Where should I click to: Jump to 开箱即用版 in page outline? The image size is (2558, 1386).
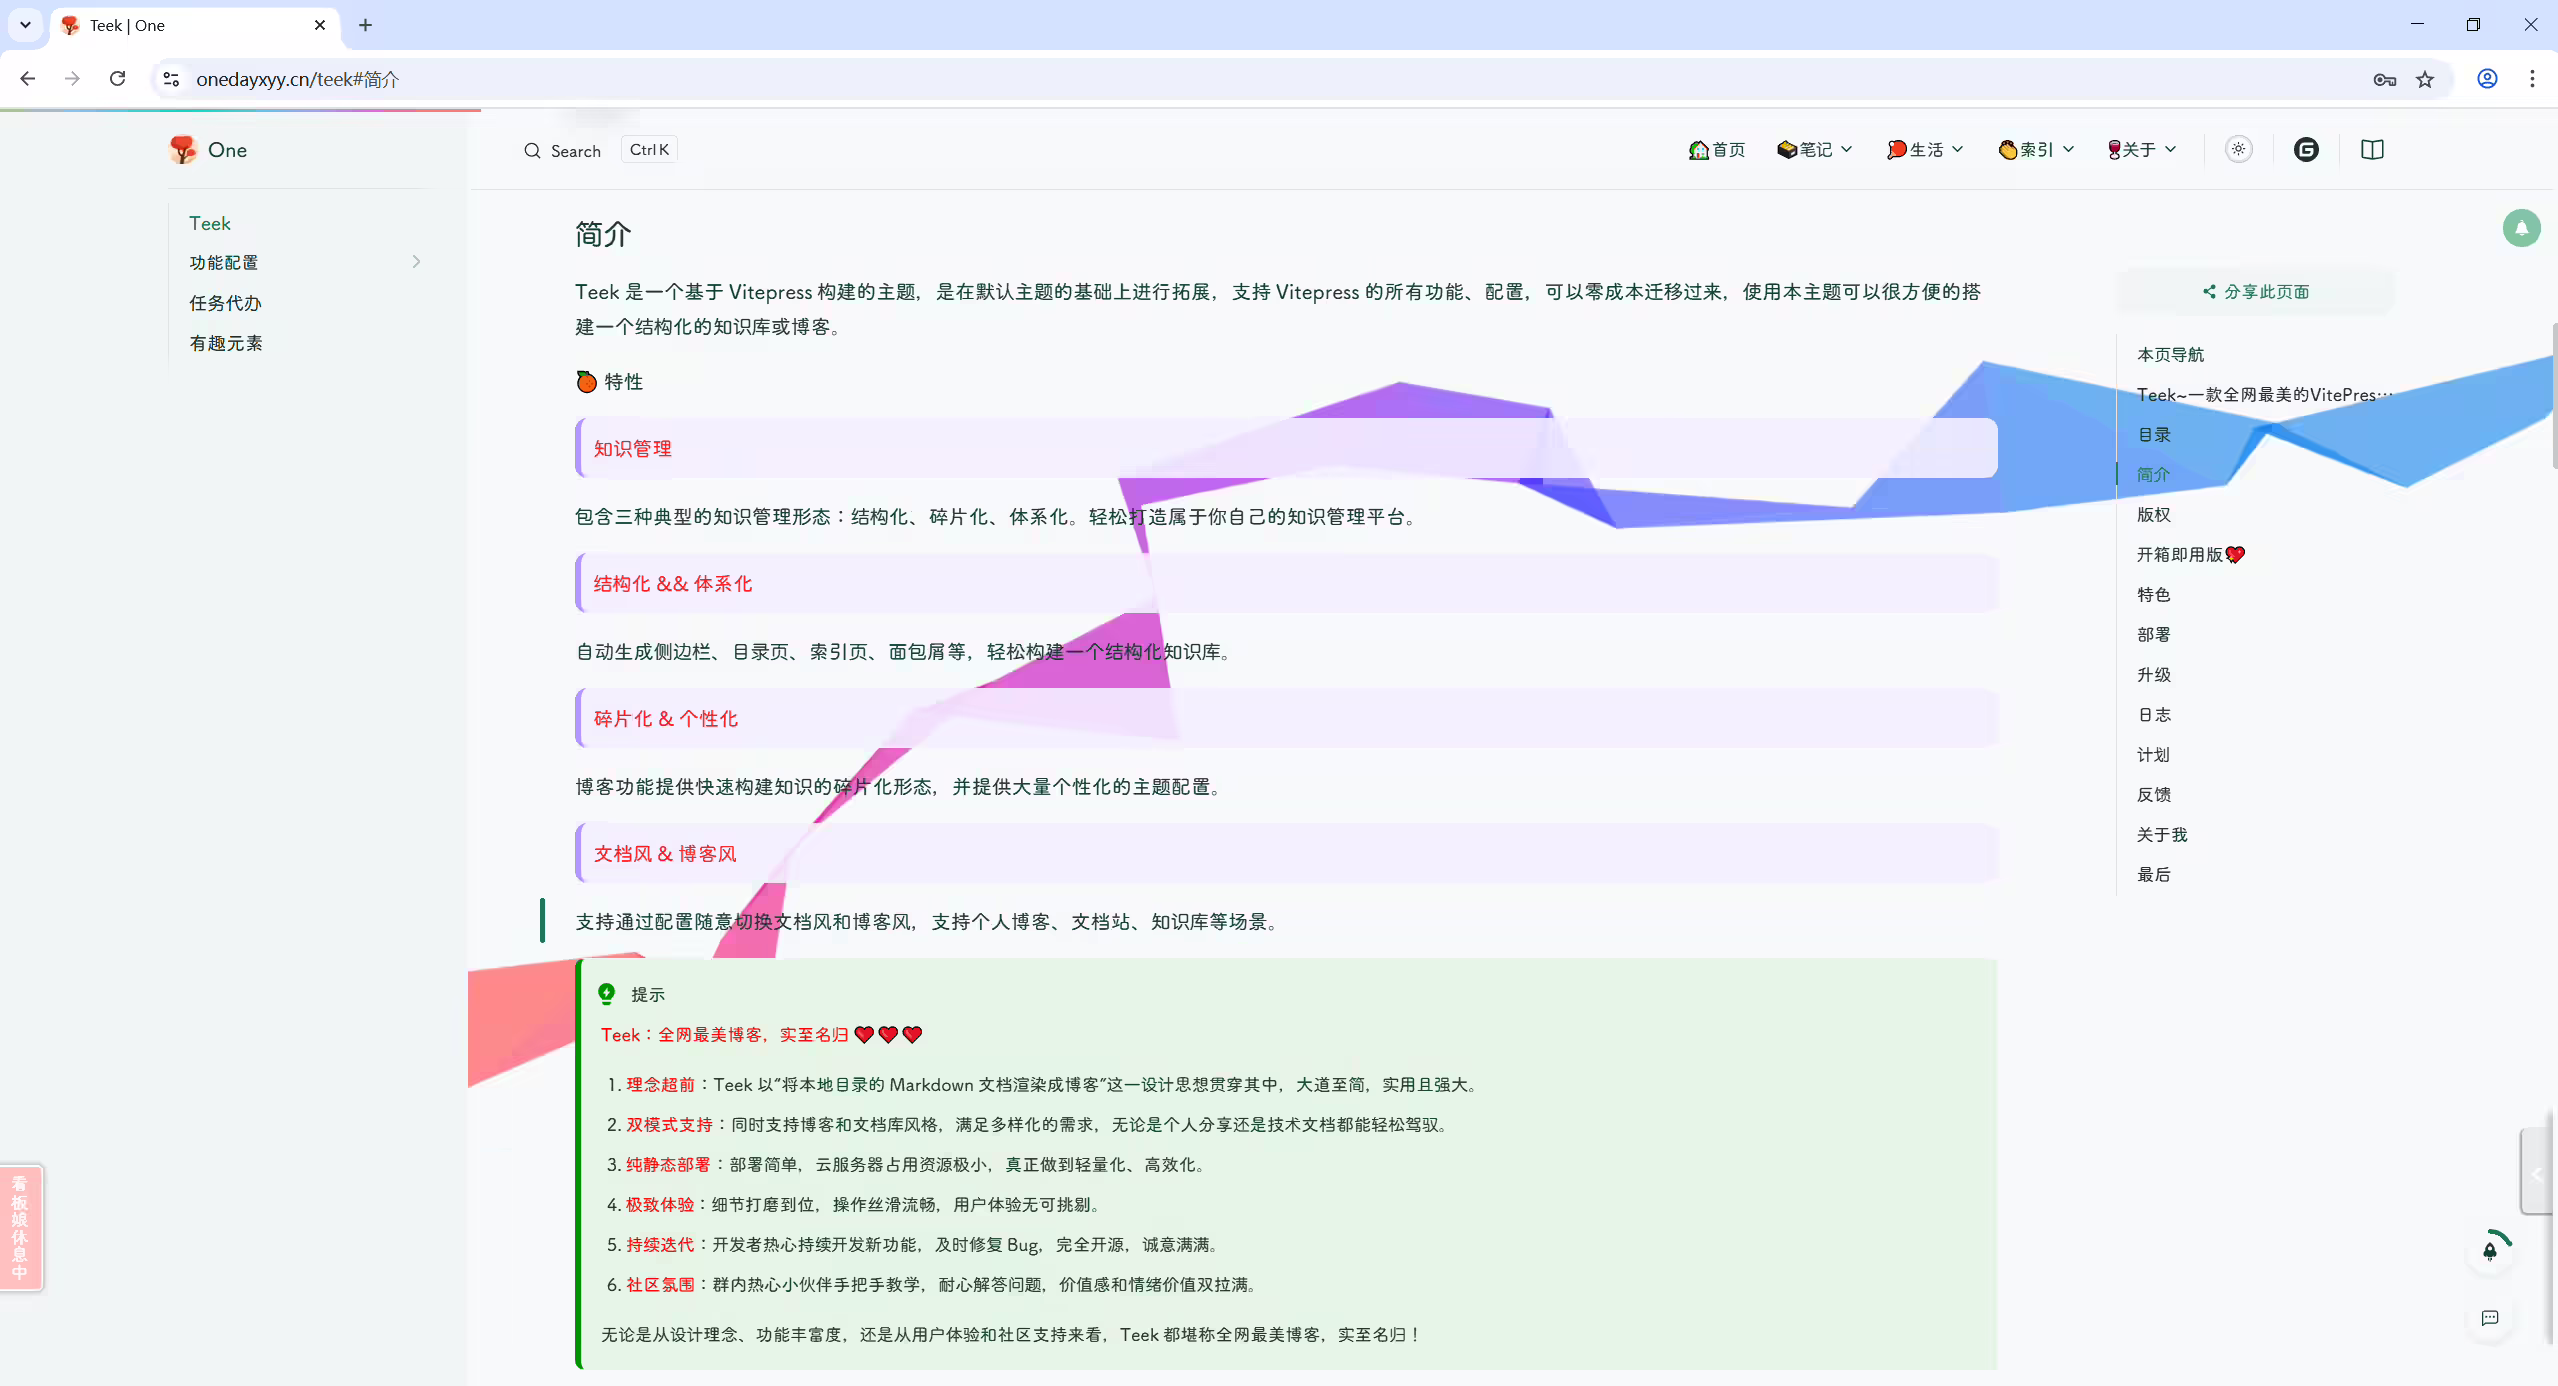point(2191,554)
